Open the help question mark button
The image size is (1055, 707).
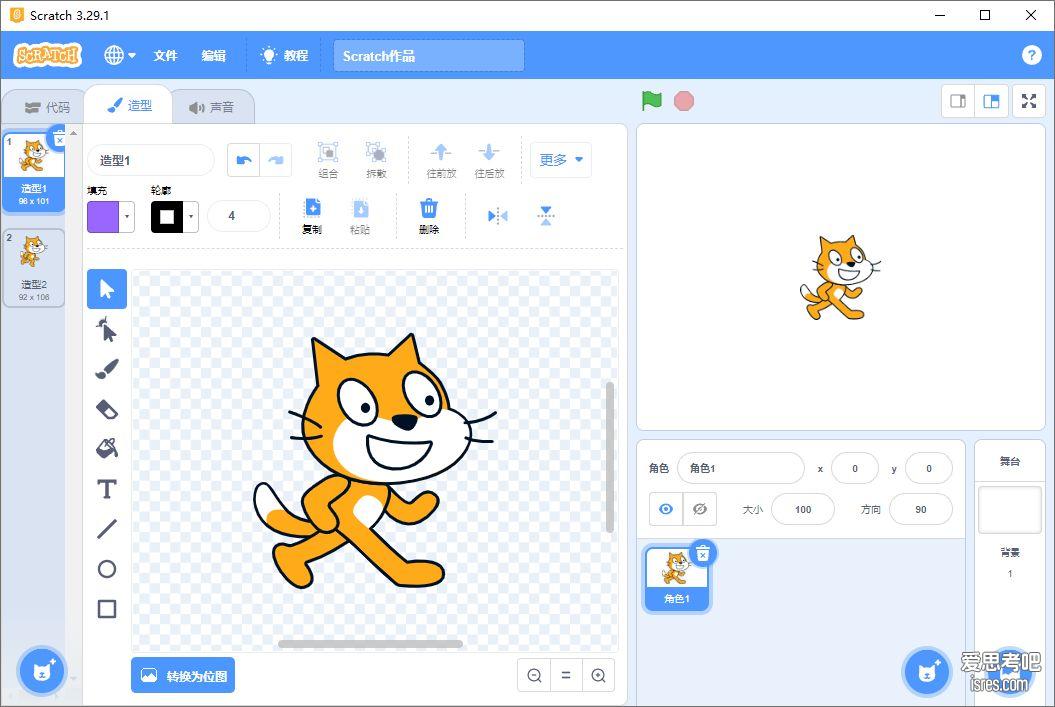[1031, 55]
